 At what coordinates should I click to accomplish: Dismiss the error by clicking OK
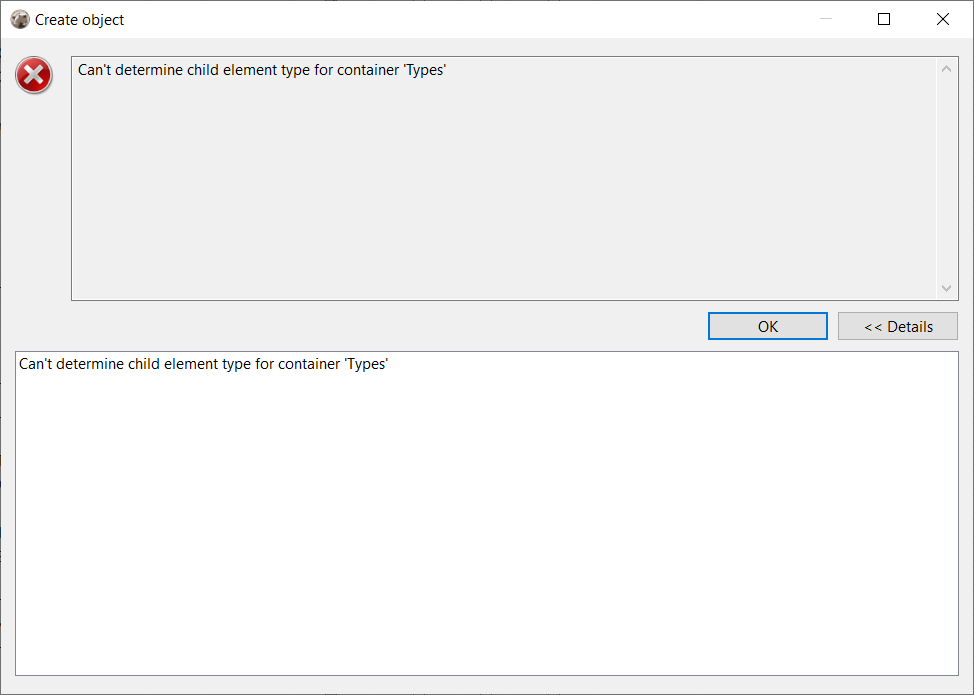pos(767,326)
